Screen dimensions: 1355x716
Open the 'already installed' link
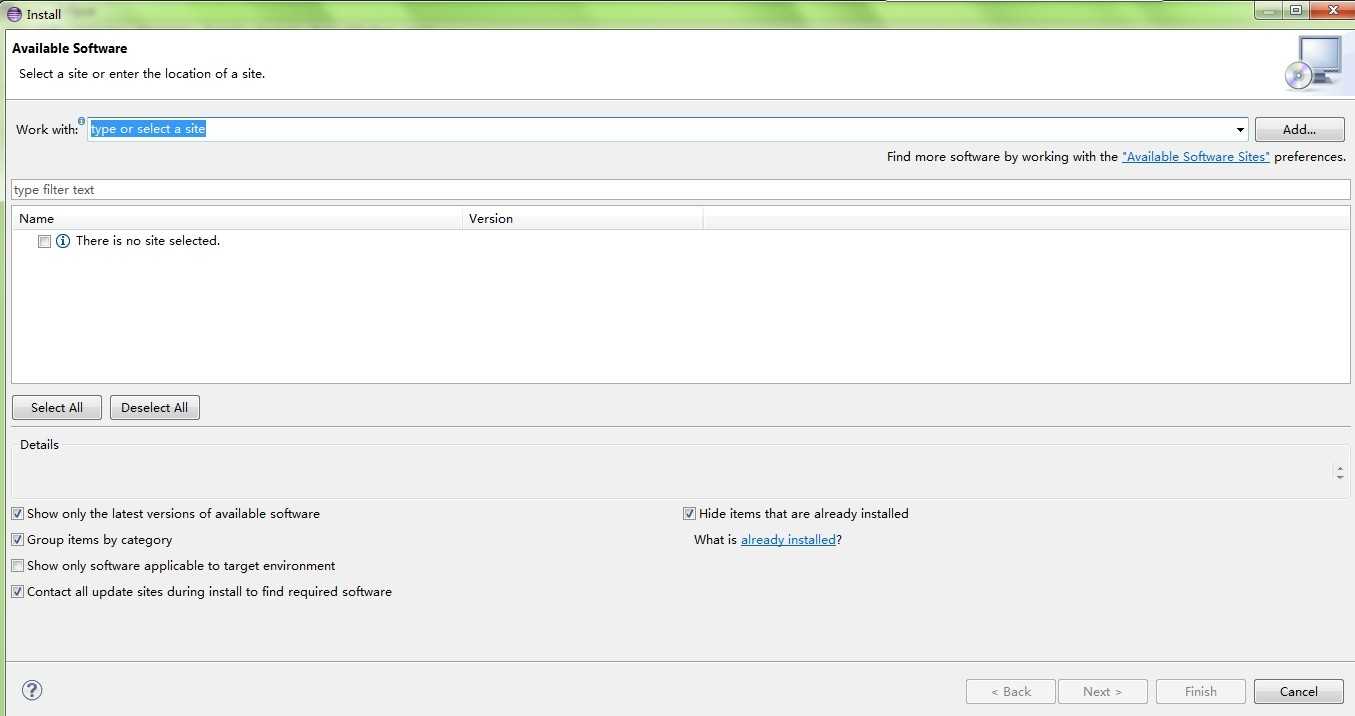pyautogui.click(x=788, y=540)
